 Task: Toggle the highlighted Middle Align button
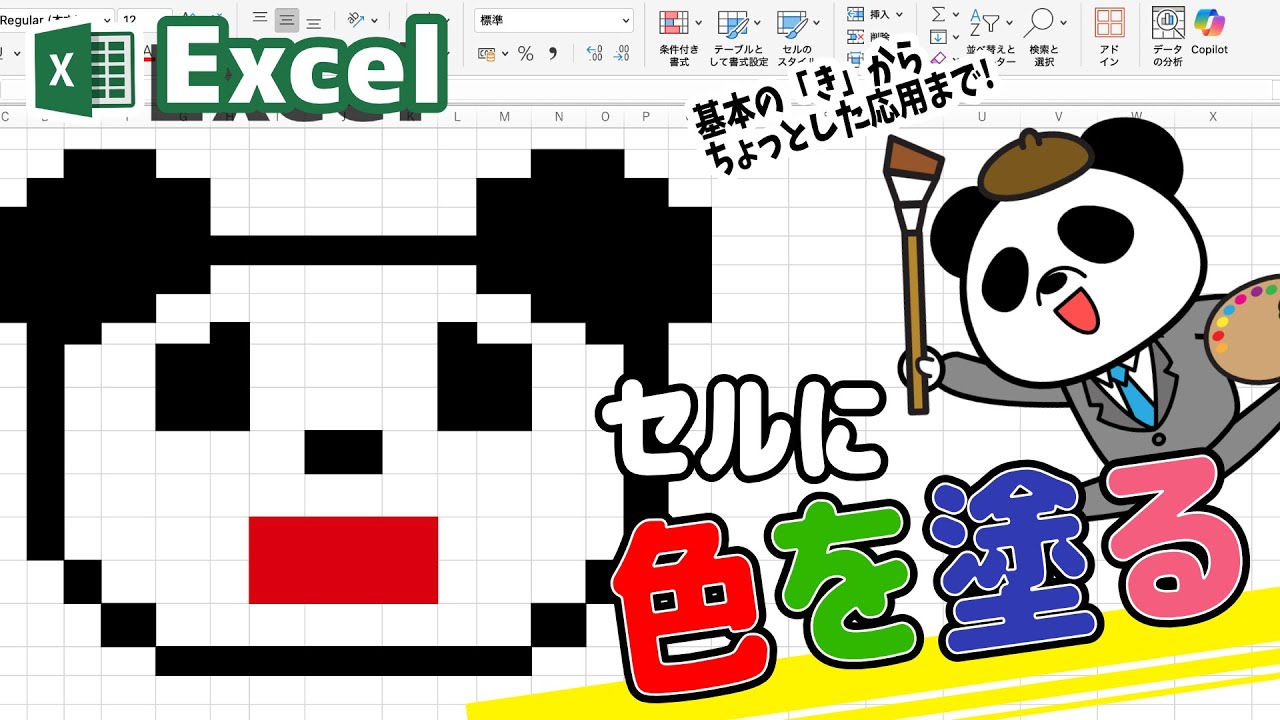click(287, 19)
